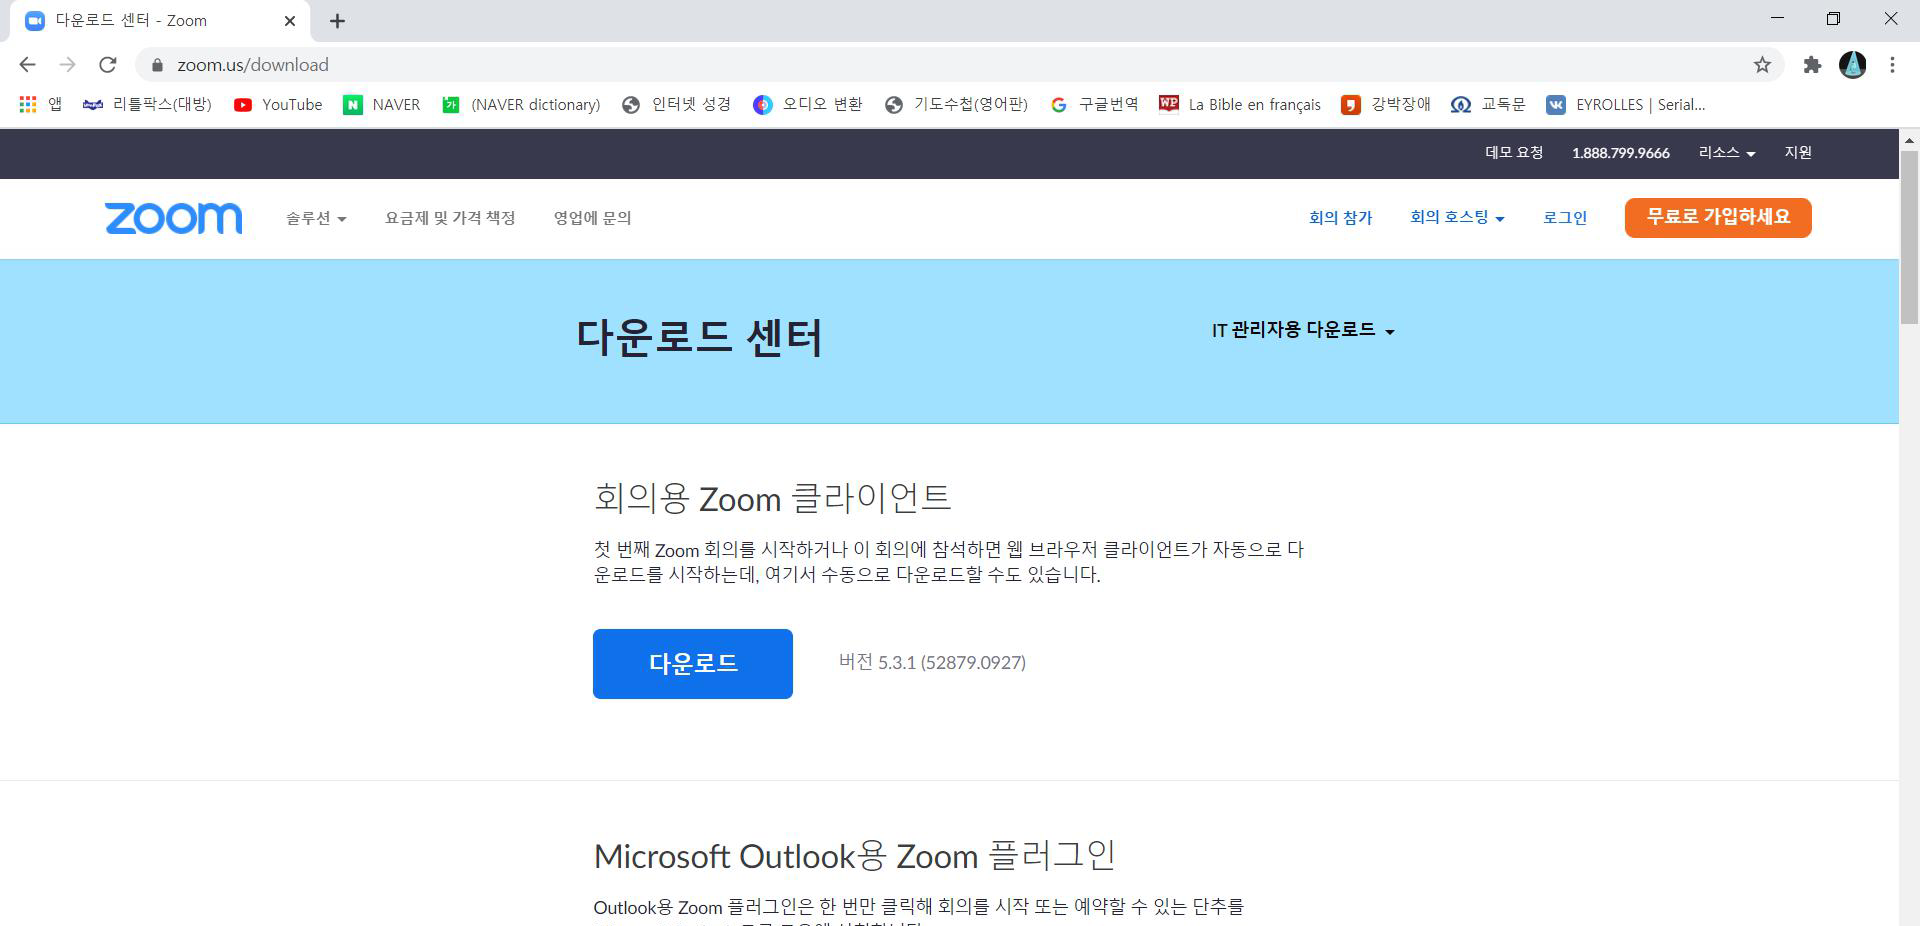Bookmark this page with star icon
This screenshot has width=1920, height=926.
pyautogui.click(x=1762, y=65)
